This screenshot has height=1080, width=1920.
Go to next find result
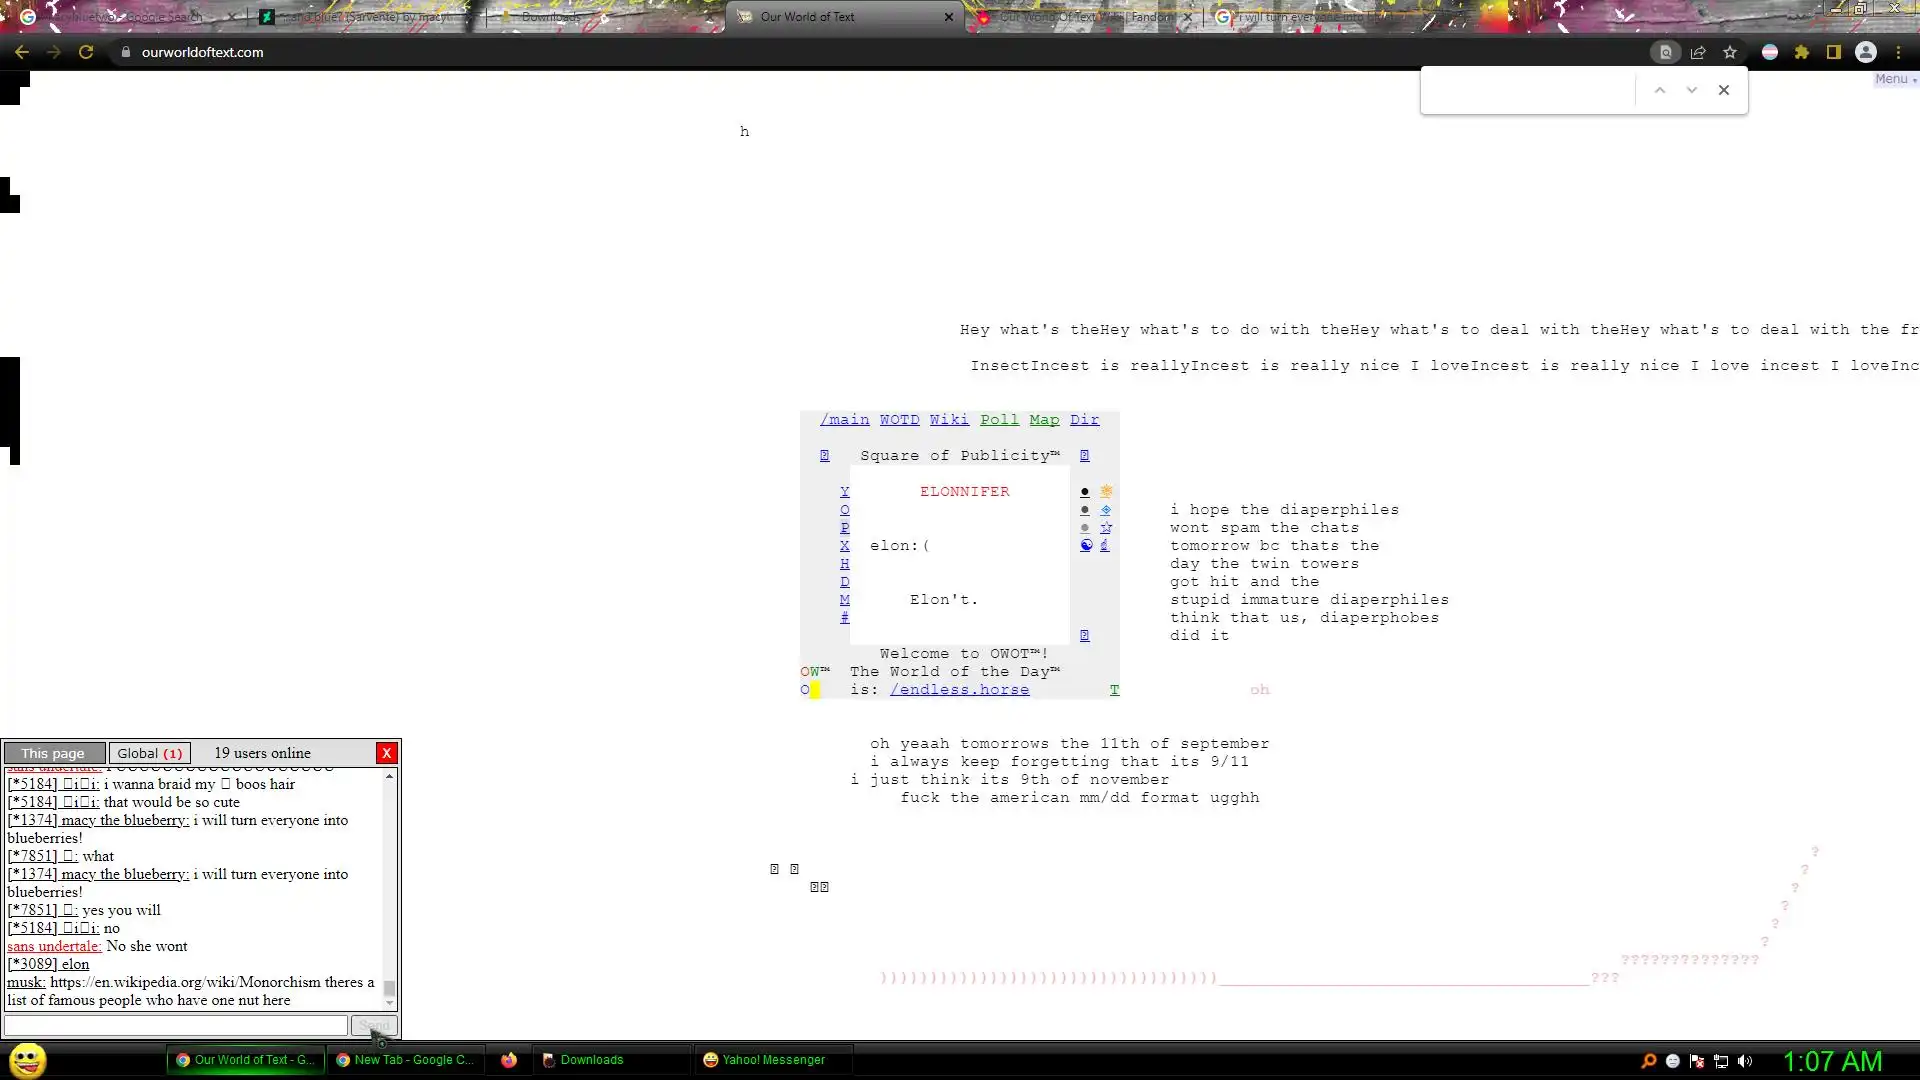(1692, 90)
